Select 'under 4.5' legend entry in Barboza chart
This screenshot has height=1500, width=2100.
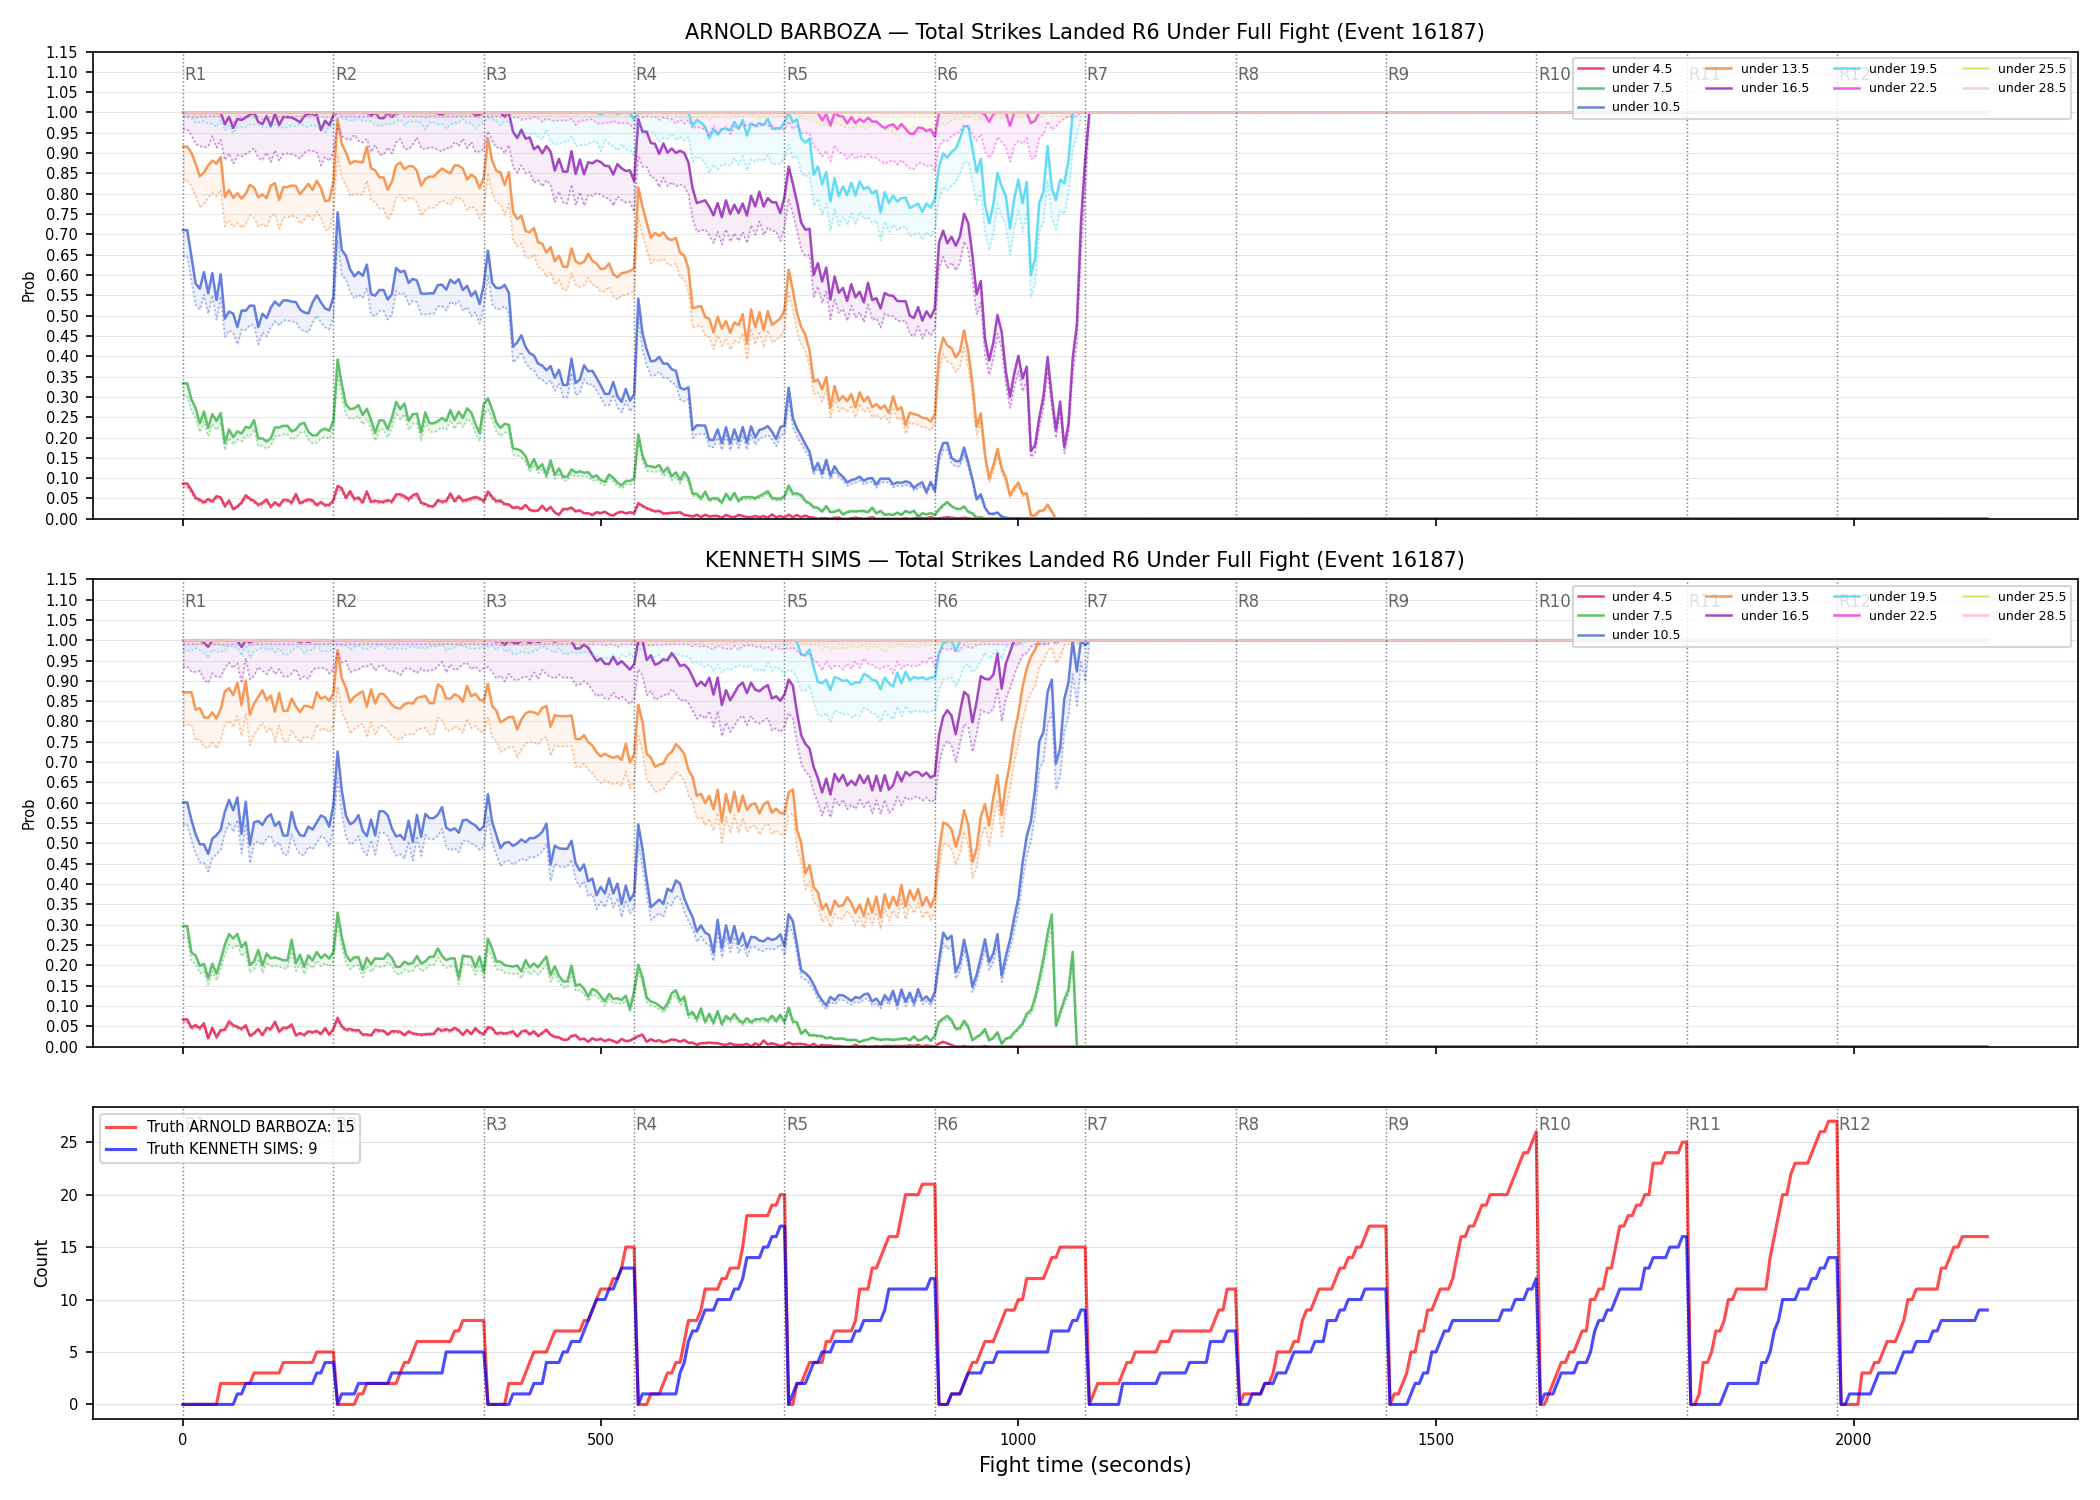[x=1625, y=69]
